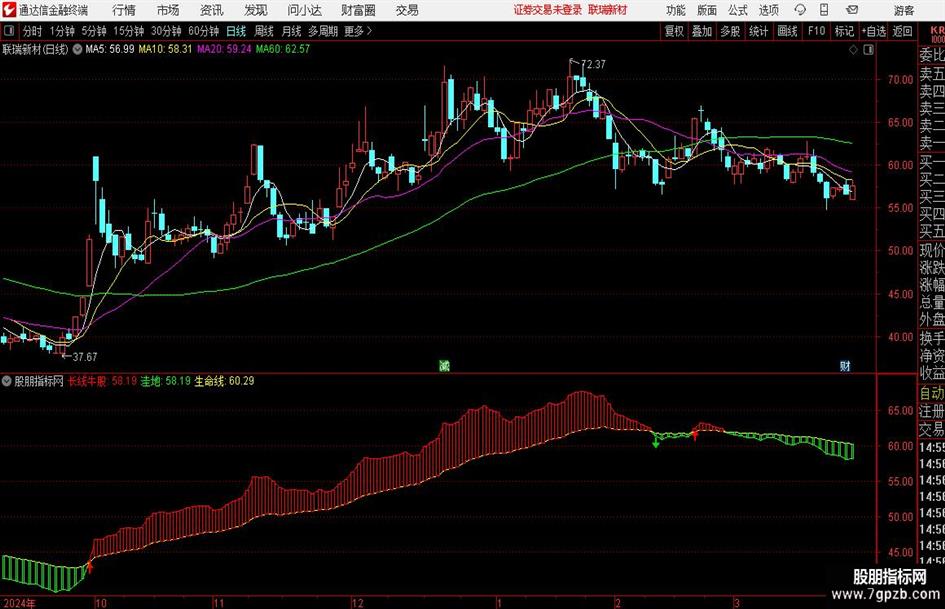
Task: Toggle the right side panel icon
Action: click(868, 50)
